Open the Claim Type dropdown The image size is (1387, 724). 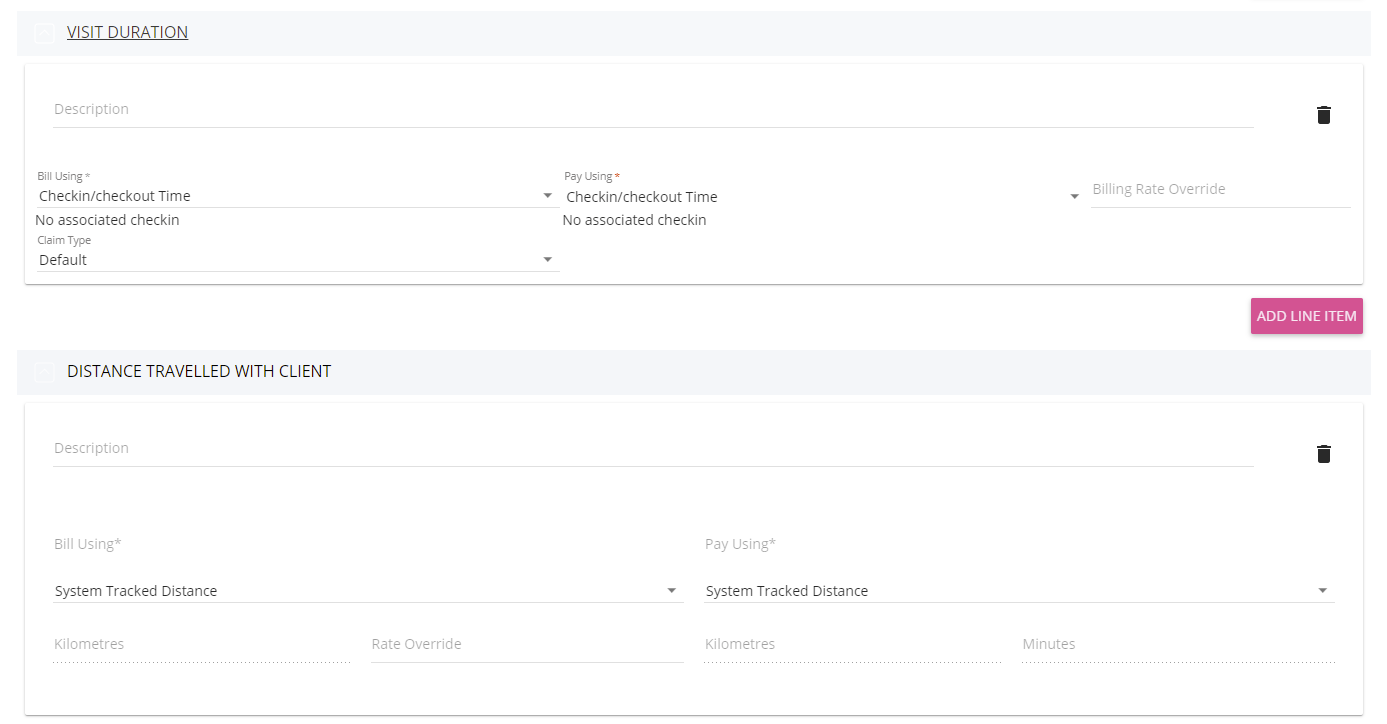point(296,260)
